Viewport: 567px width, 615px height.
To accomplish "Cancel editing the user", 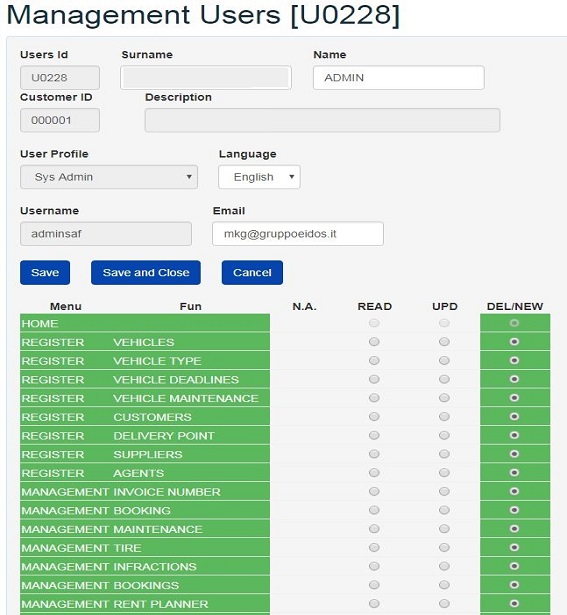I will point(252,273).
